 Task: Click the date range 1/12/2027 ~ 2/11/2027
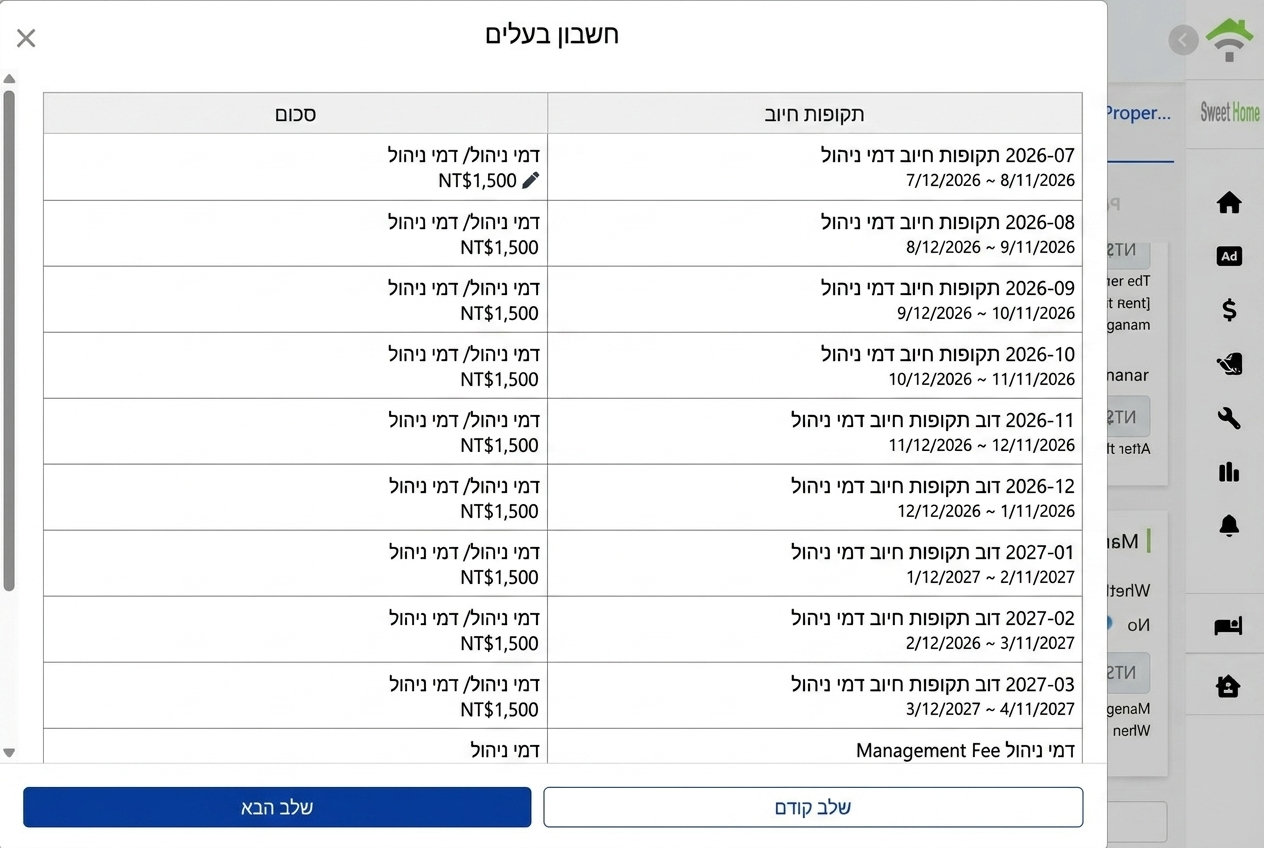pos(991,577)
